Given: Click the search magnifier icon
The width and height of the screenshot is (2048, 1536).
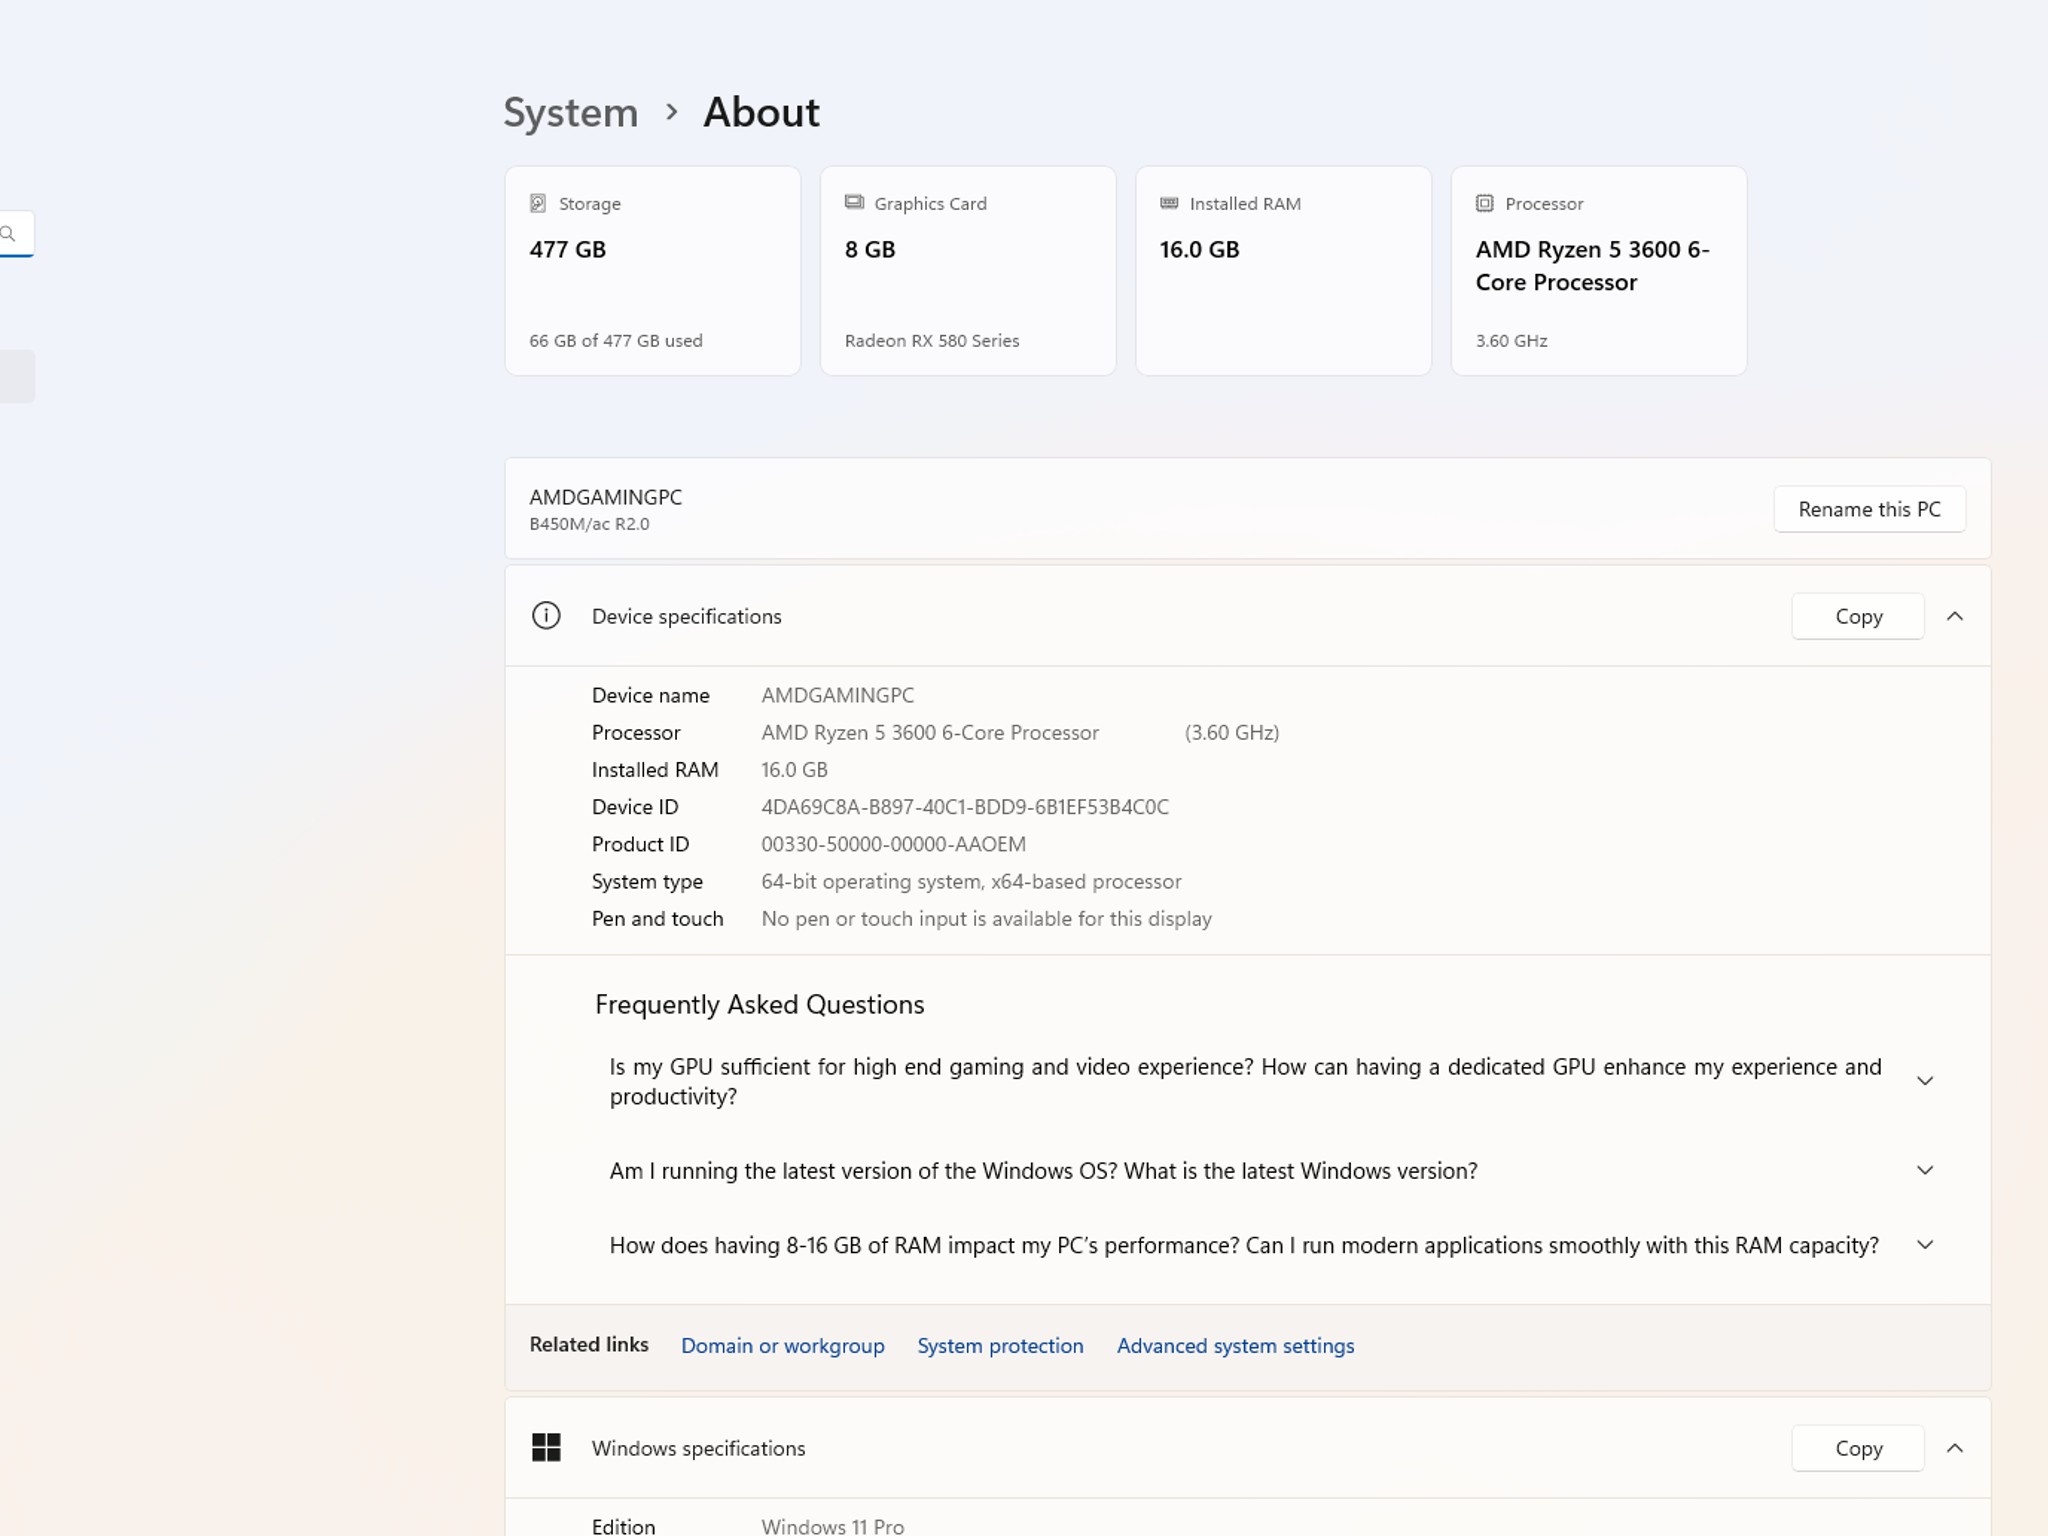Looking at the screenshot, I should point(8,234).
